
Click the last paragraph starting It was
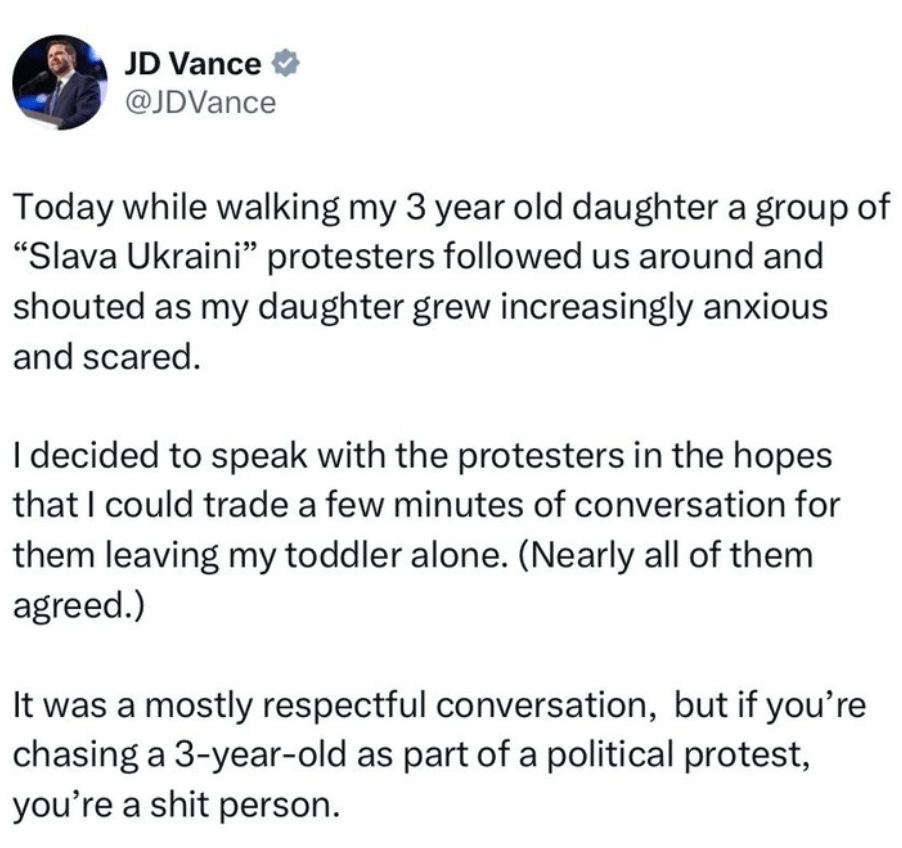point(420,755)
